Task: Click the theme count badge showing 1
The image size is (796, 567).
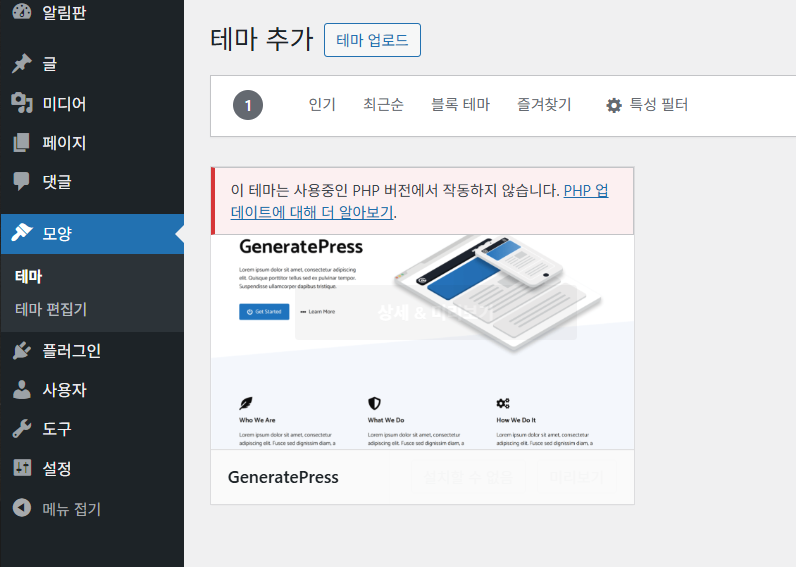Action: (x=248, y=105)
